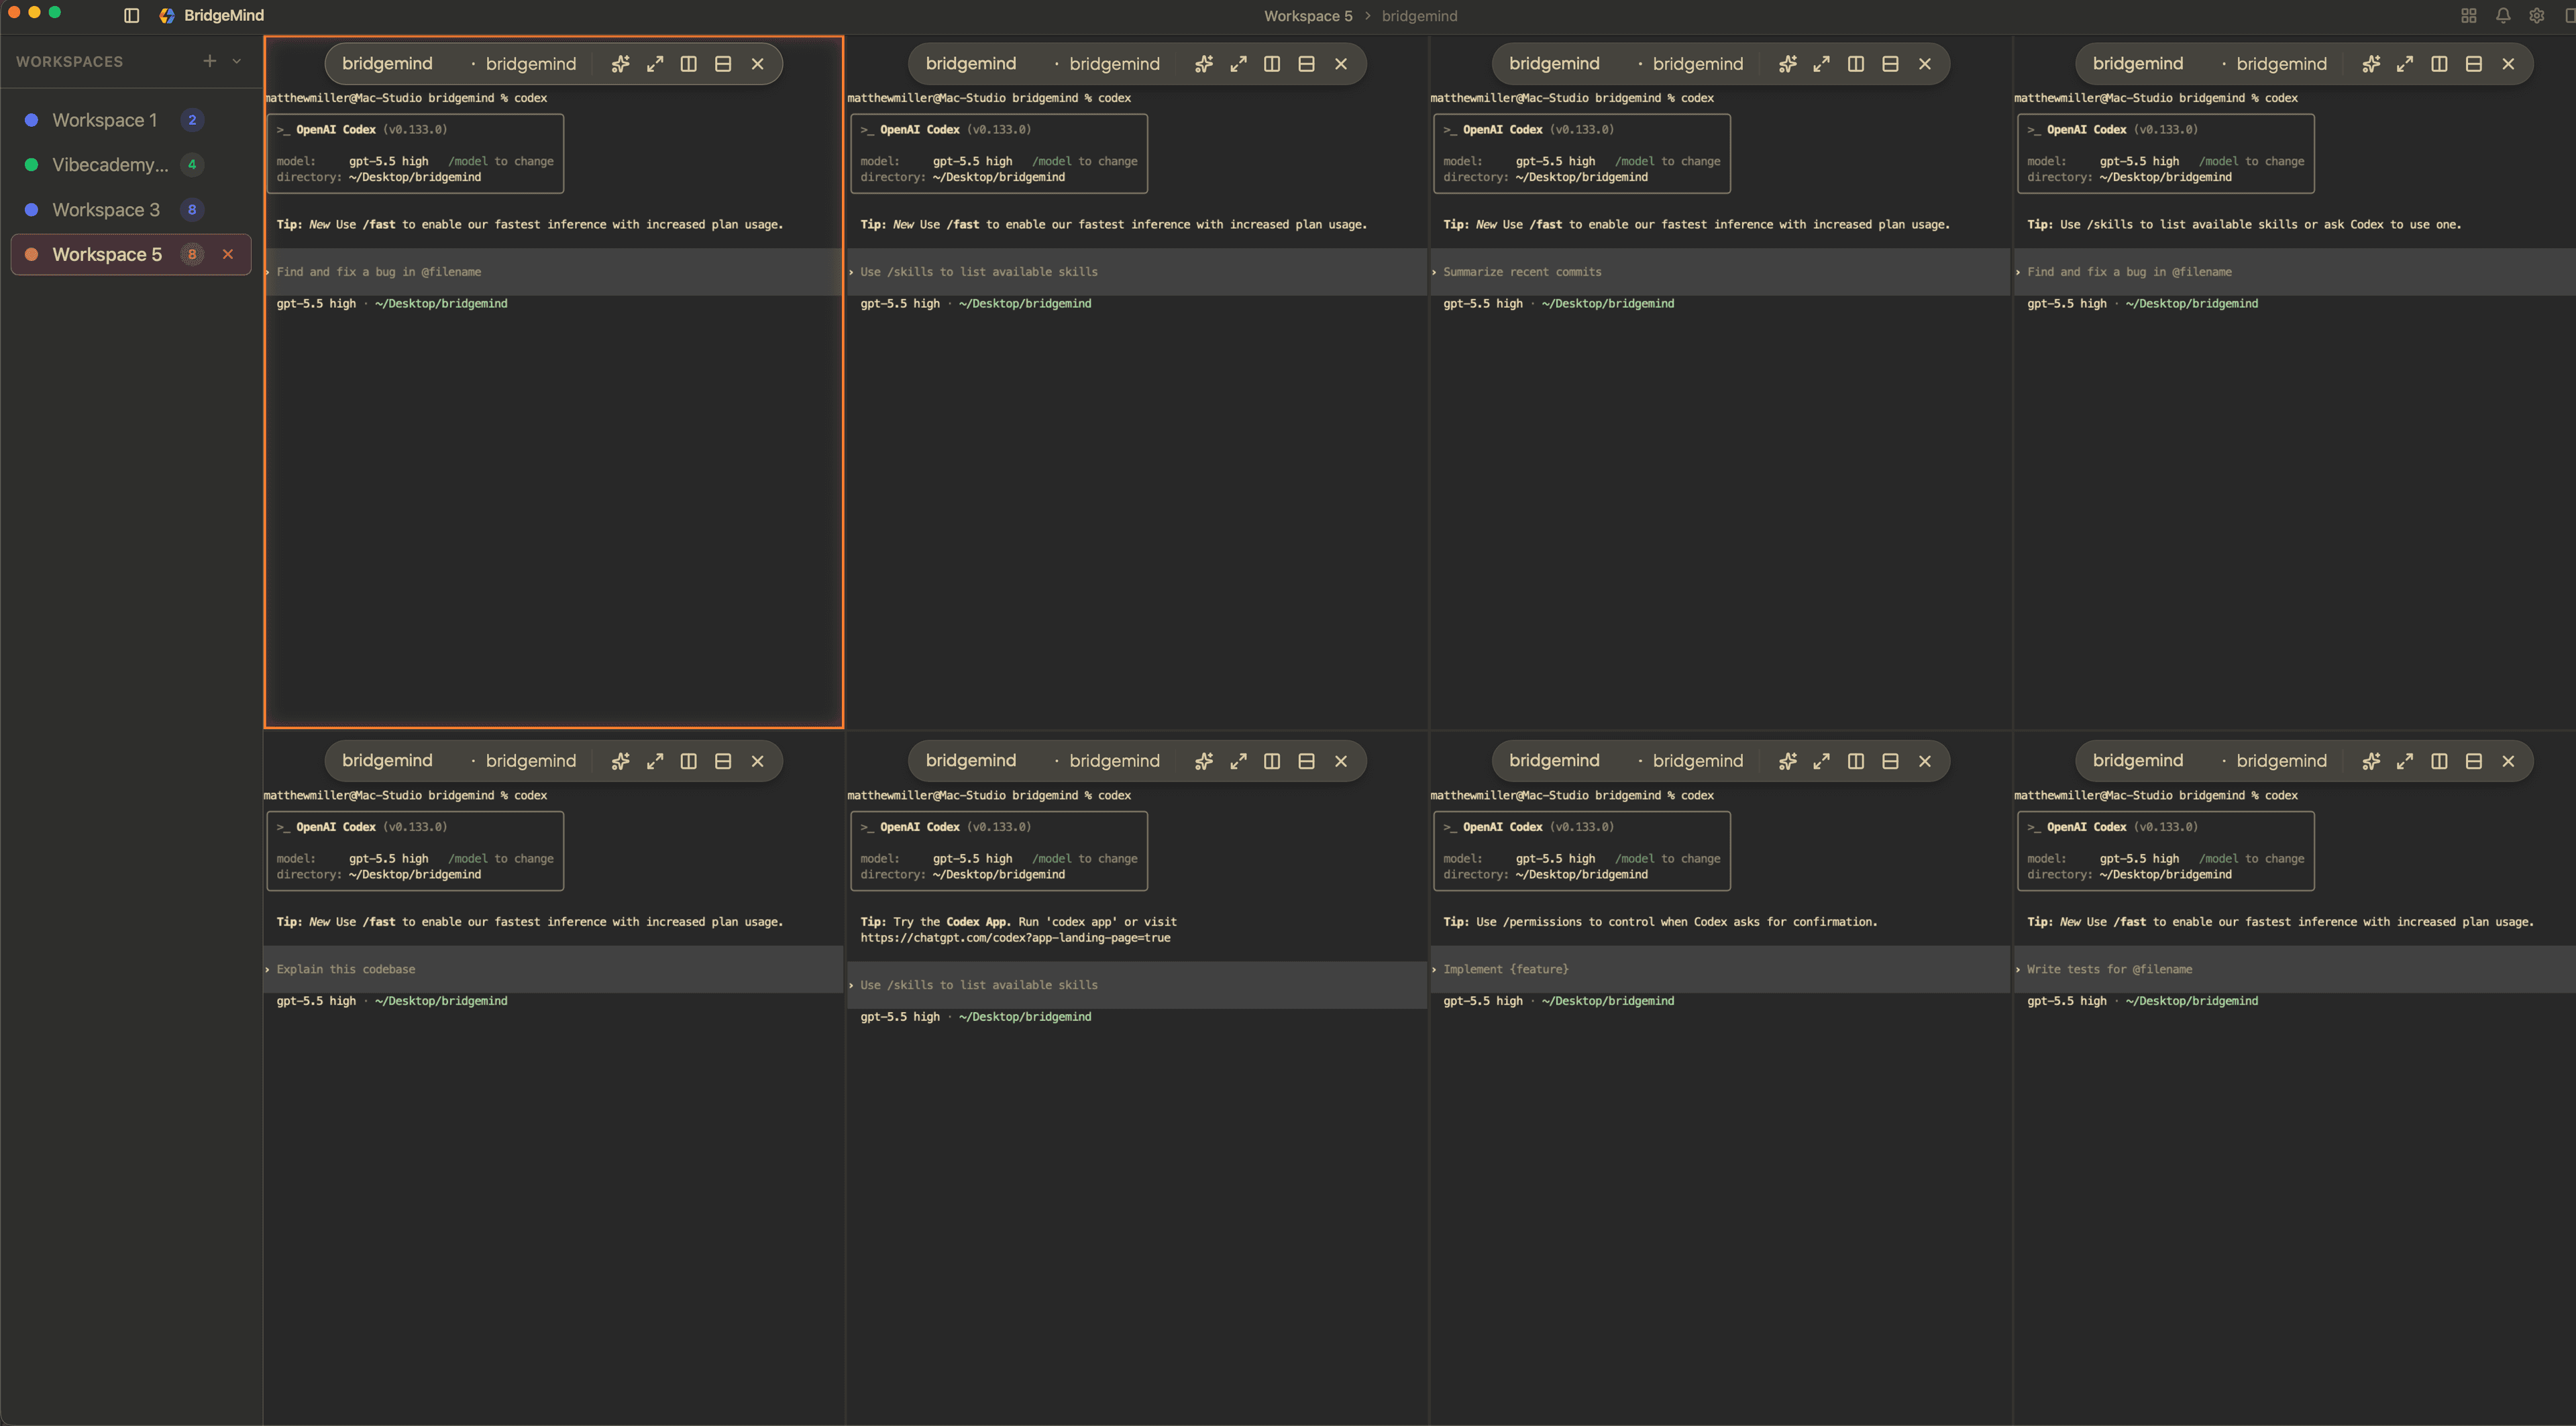Split the 'Implement {feature}' pane into rows

(x=1890, y=761)
